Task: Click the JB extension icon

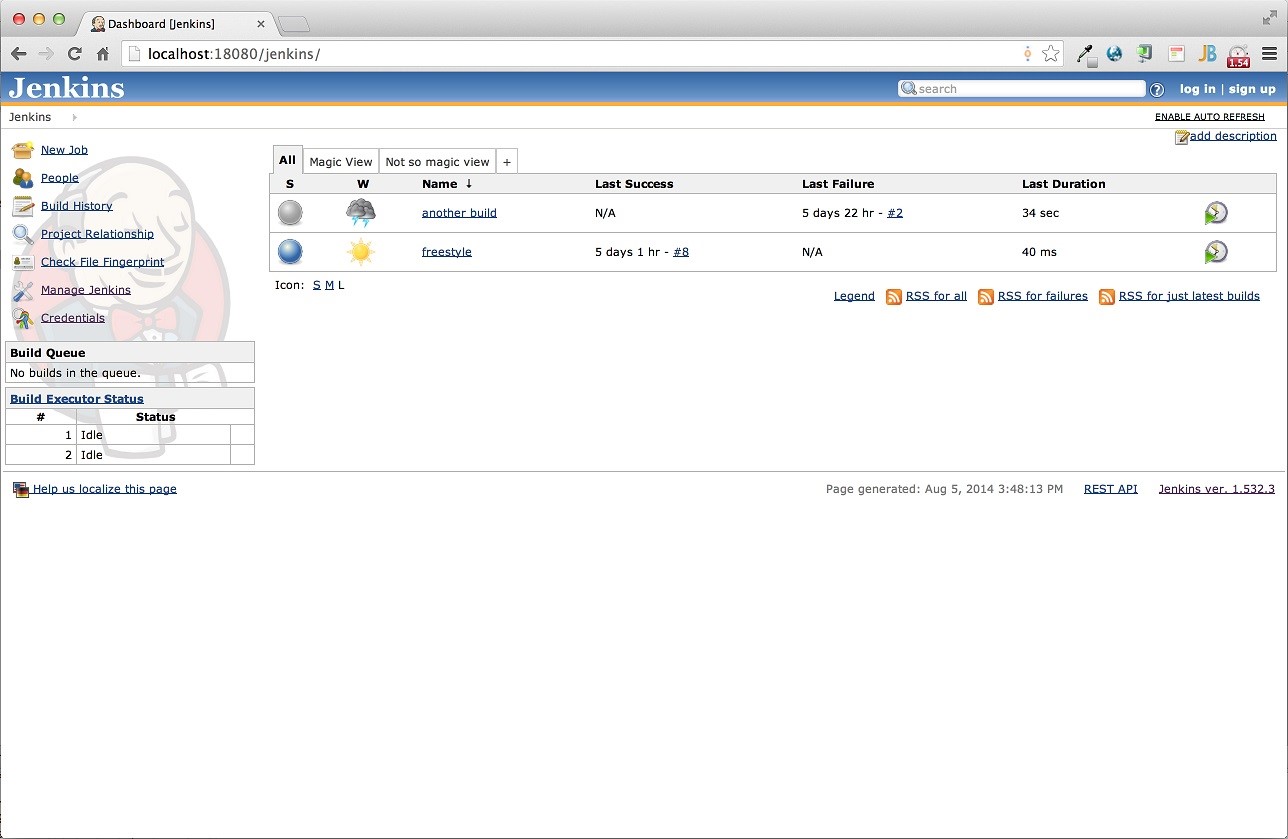Action: [x=1207, y=54]
